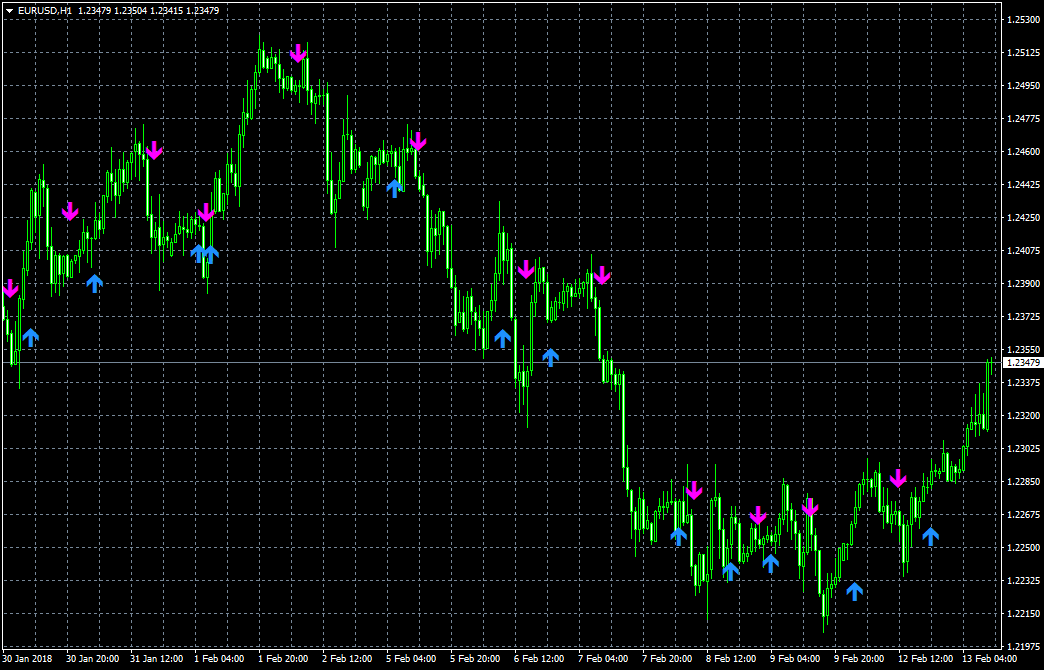Click the current price tag 1.23479 on the scale

pos(1023,363)
